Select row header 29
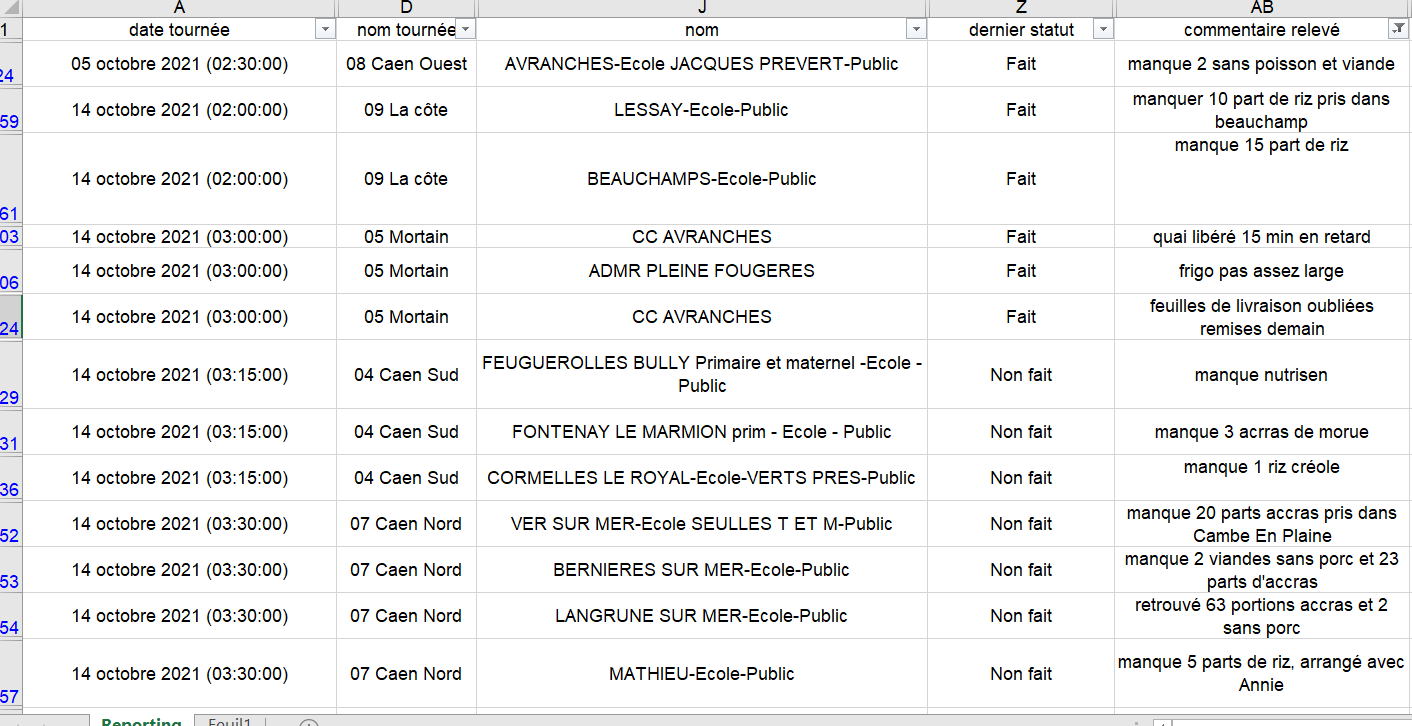This screenshot has width=1412, height=726. [11, 374]
